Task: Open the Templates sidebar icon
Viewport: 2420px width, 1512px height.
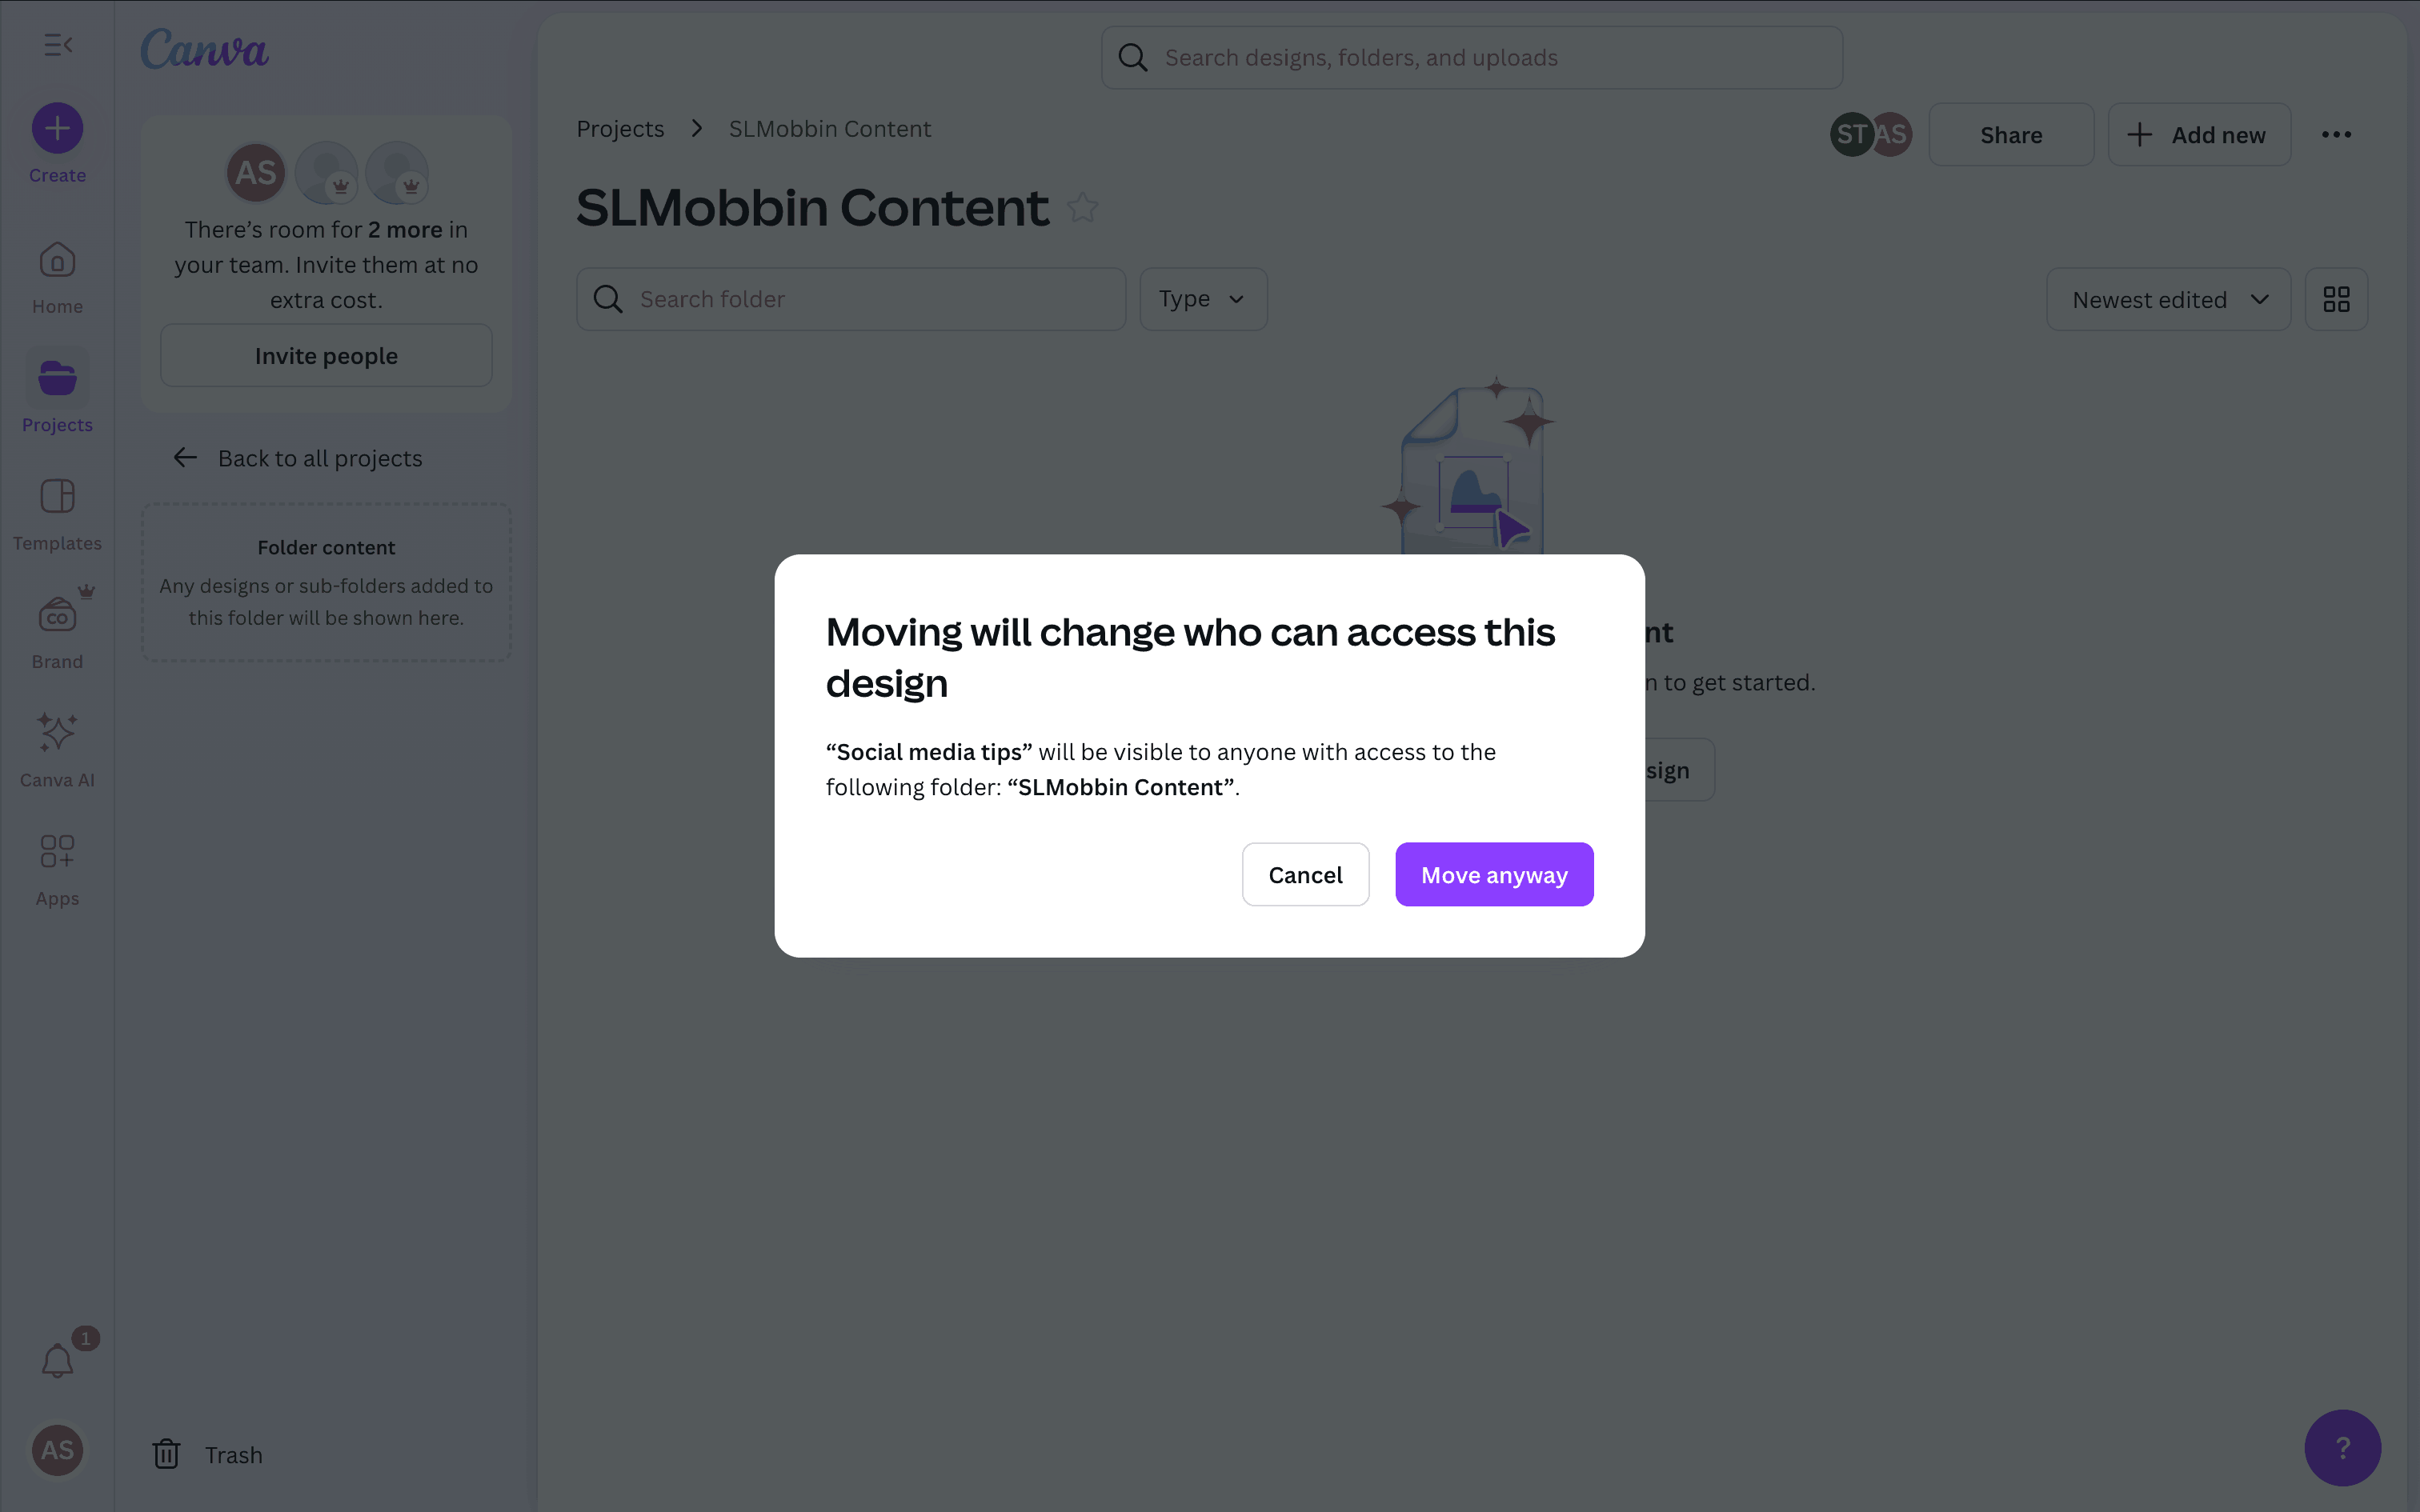Action: pos(57,497)
